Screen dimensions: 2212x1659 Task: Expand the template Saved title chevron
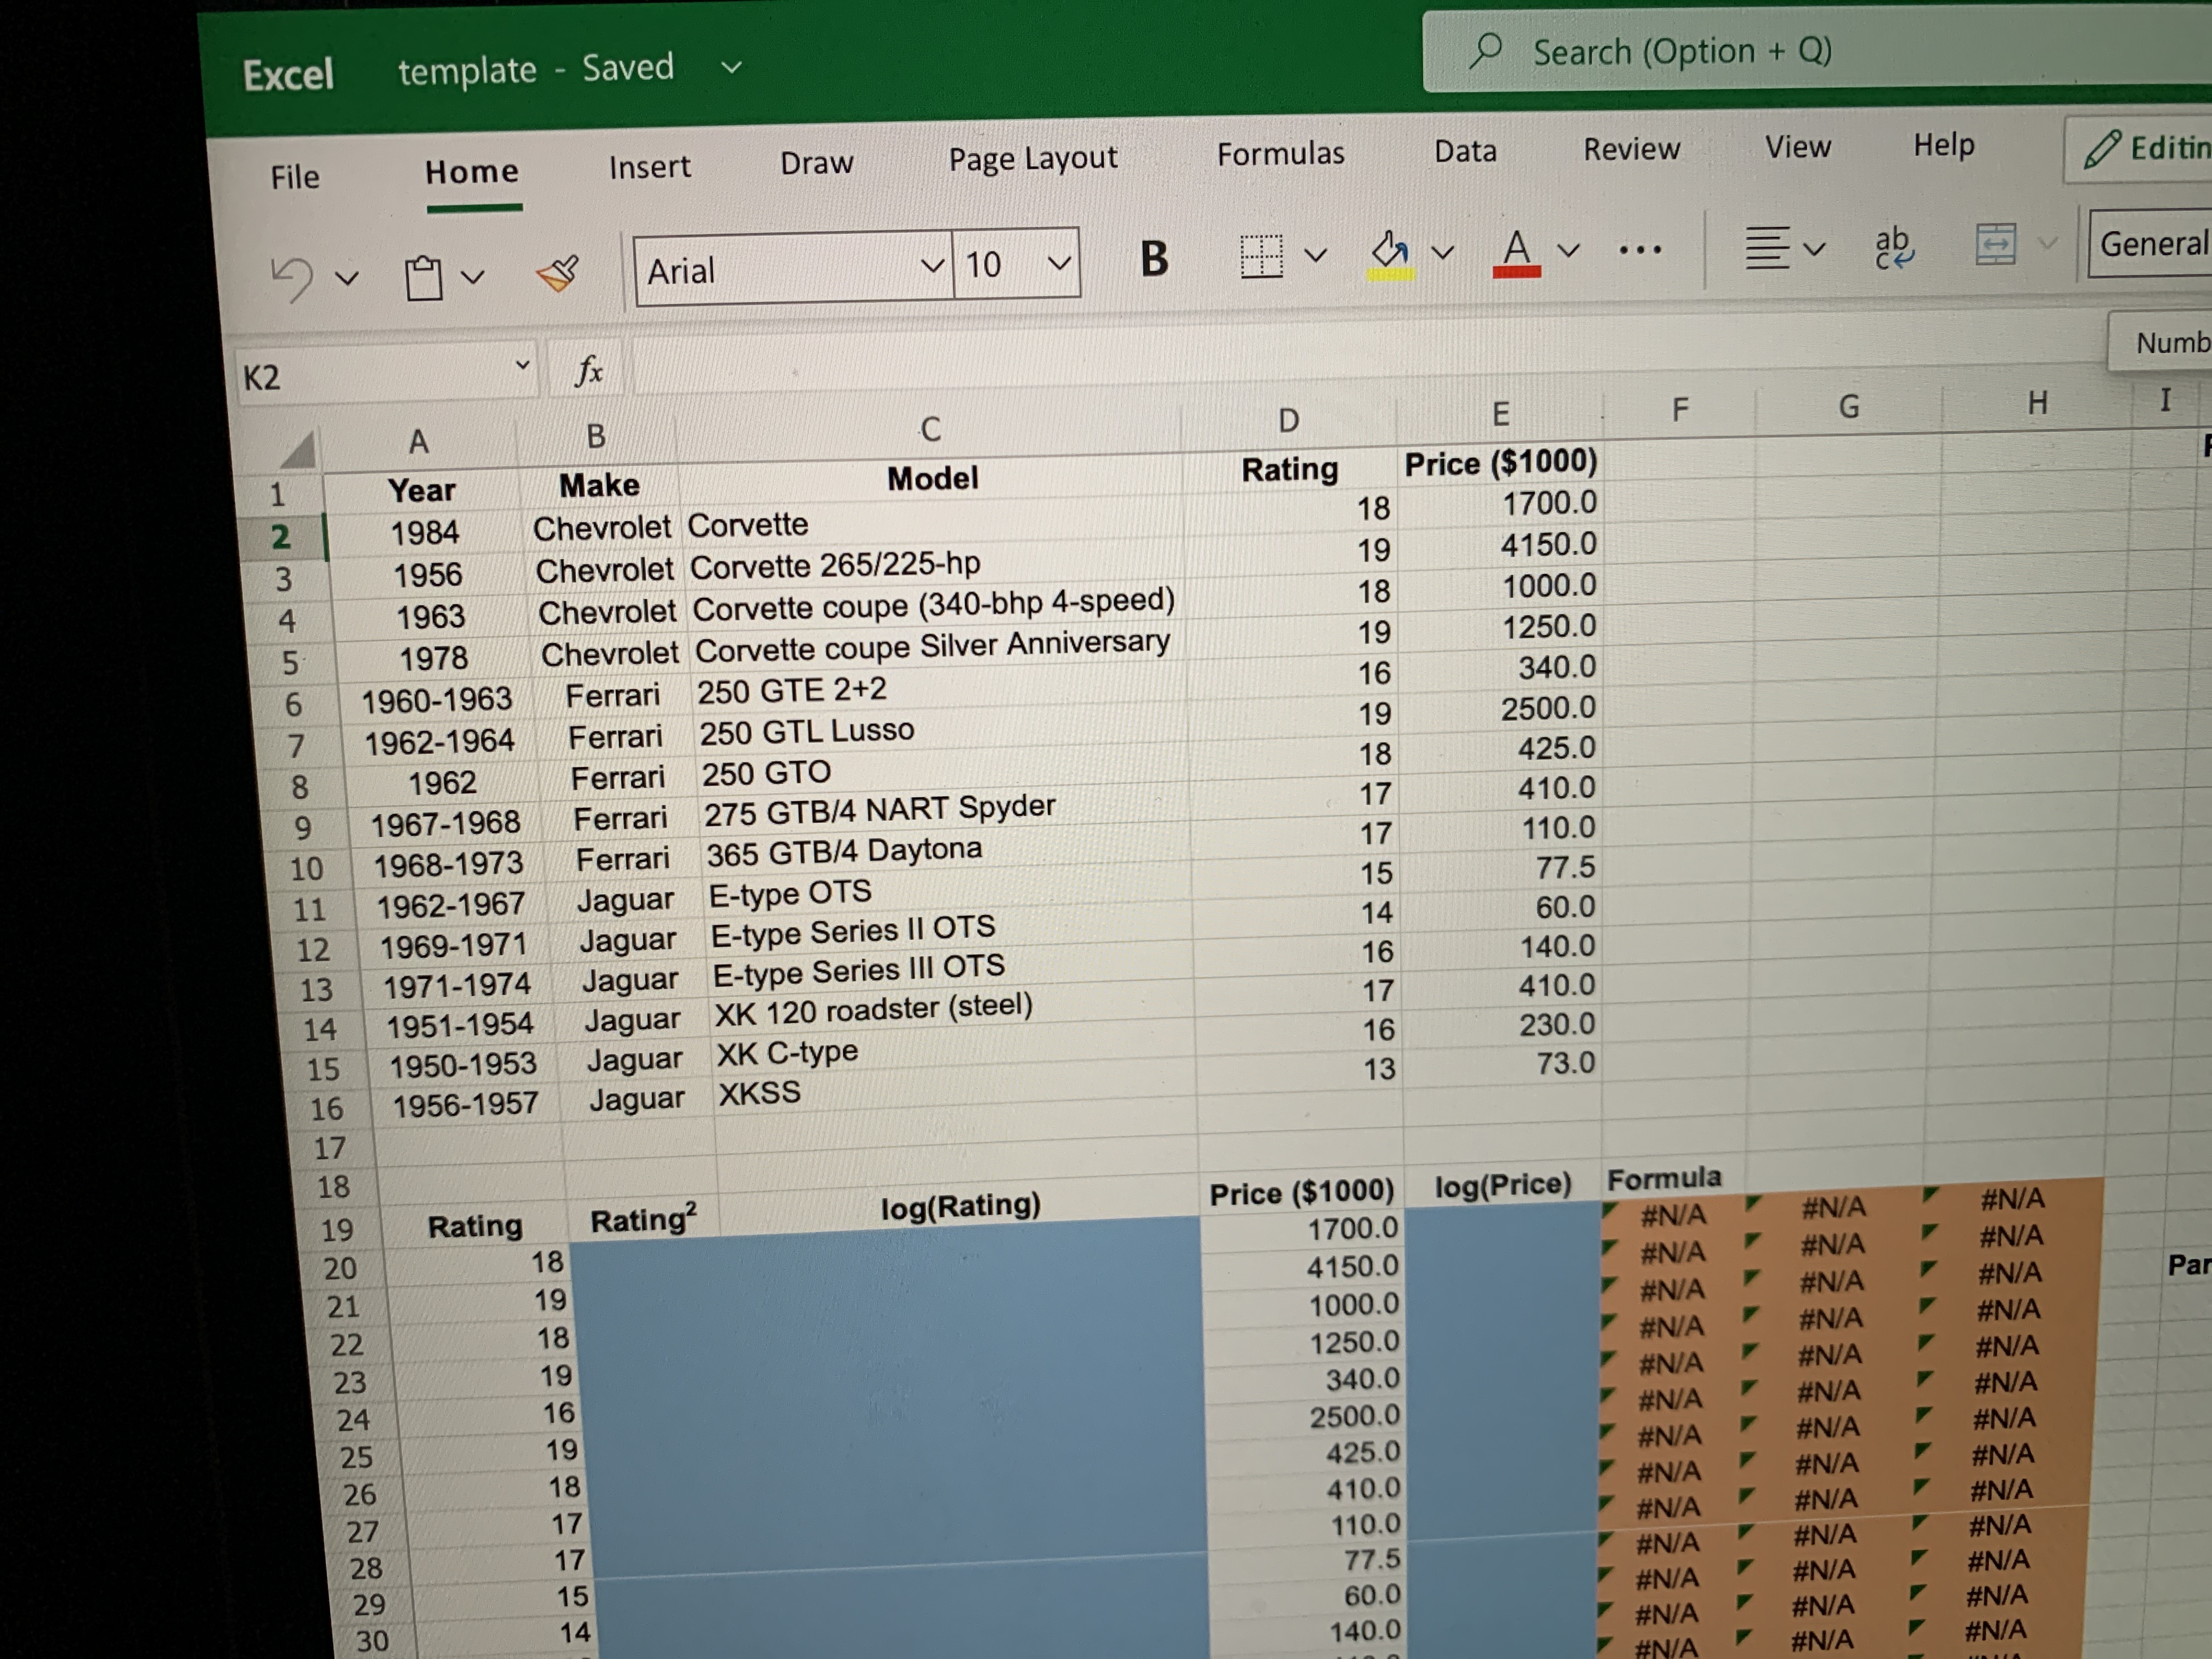pos(732,68)
